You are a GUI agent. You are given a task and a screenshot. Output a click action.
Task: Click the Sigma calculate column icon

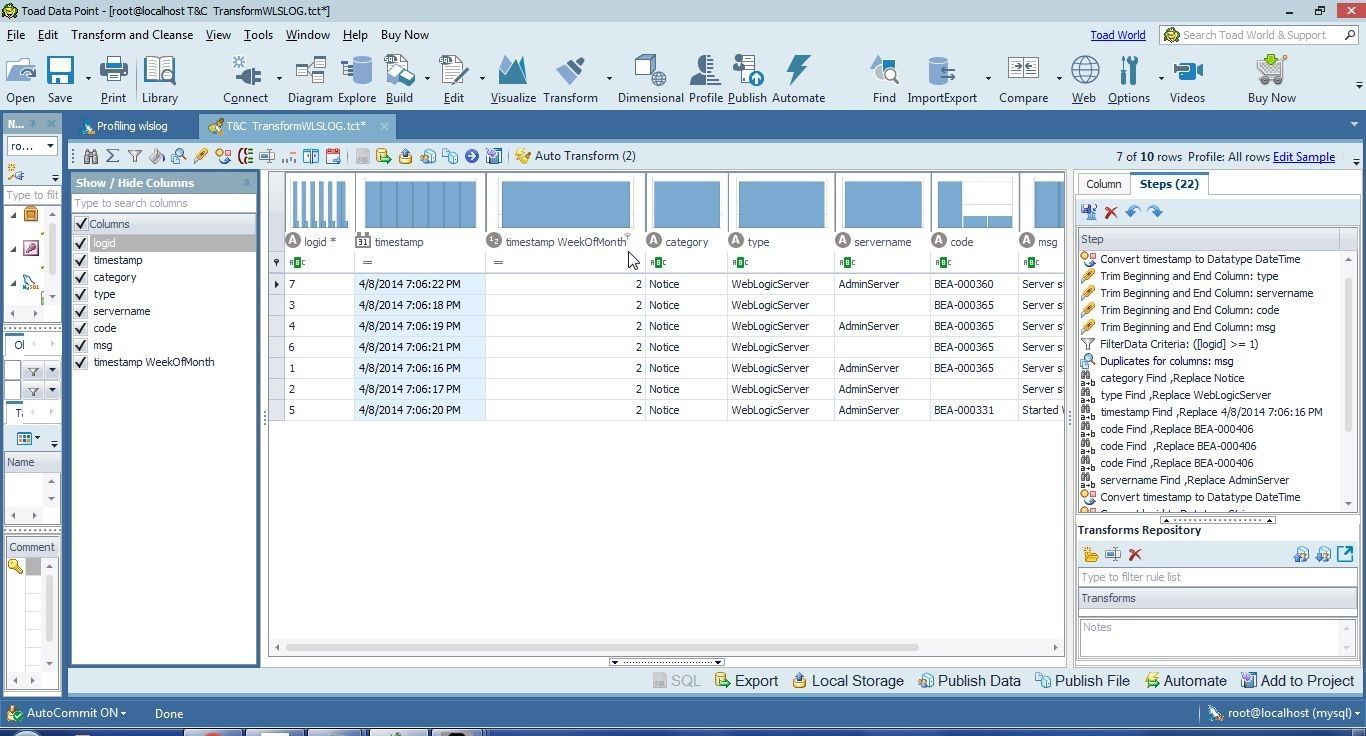(113, 156)
